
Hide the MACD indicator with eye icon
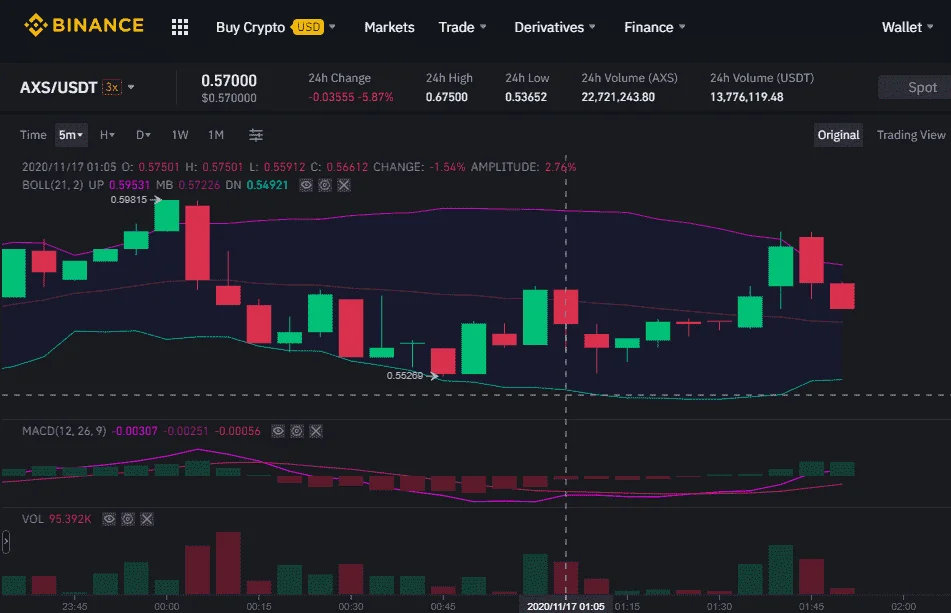tap(278, 431)
